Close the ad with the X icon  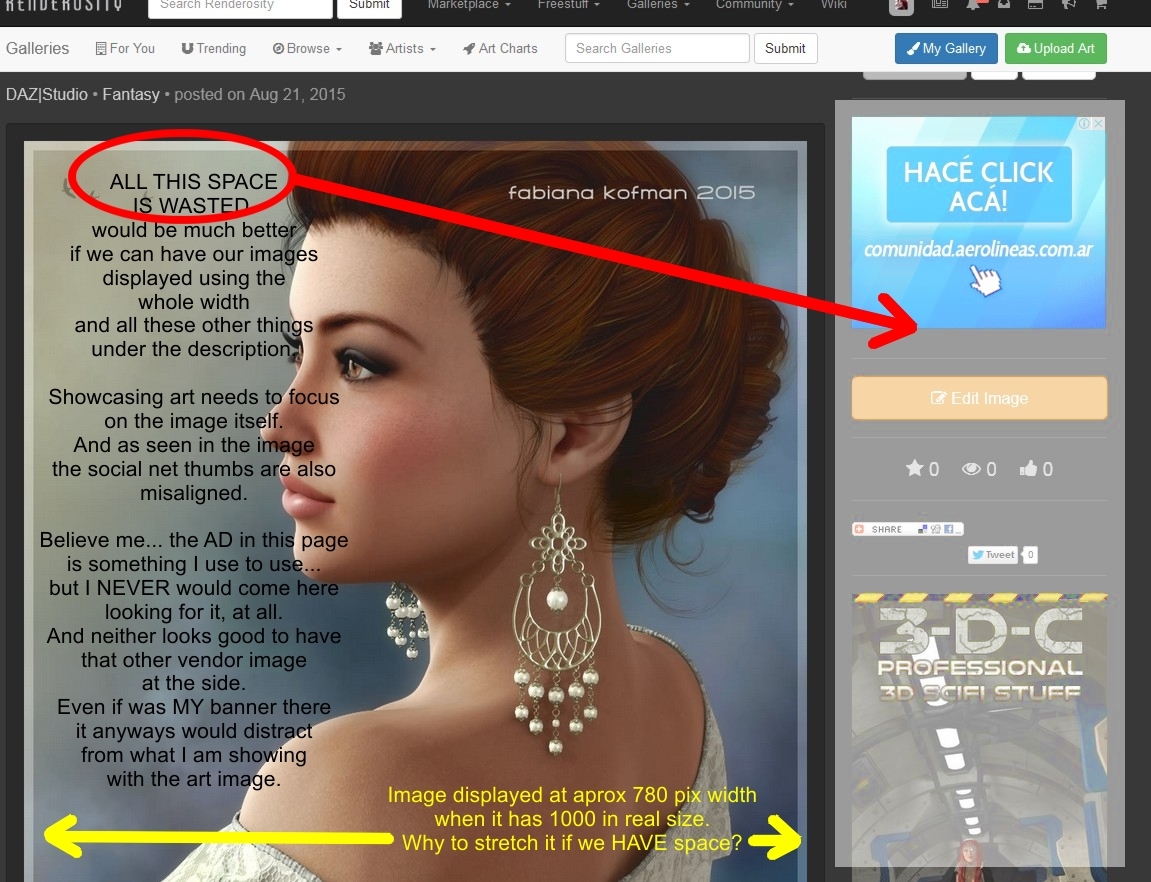1099,124
